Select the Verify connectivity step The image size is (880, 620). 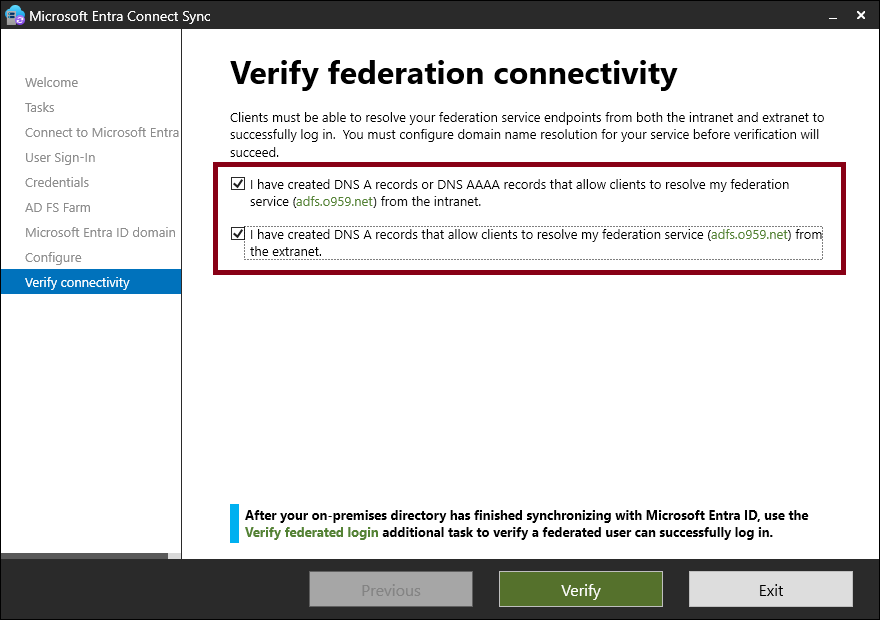pos(91,282)
